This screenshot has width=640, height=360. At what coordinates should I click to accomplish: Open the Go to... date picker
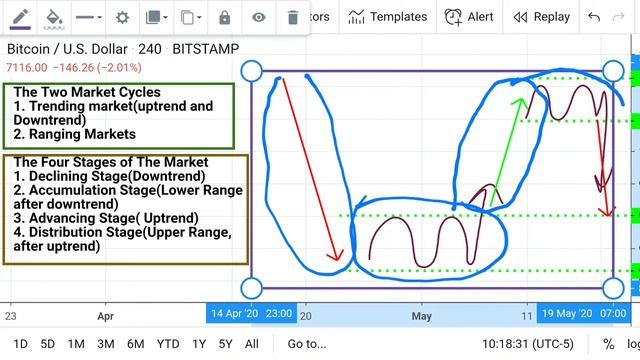point(307,344)
